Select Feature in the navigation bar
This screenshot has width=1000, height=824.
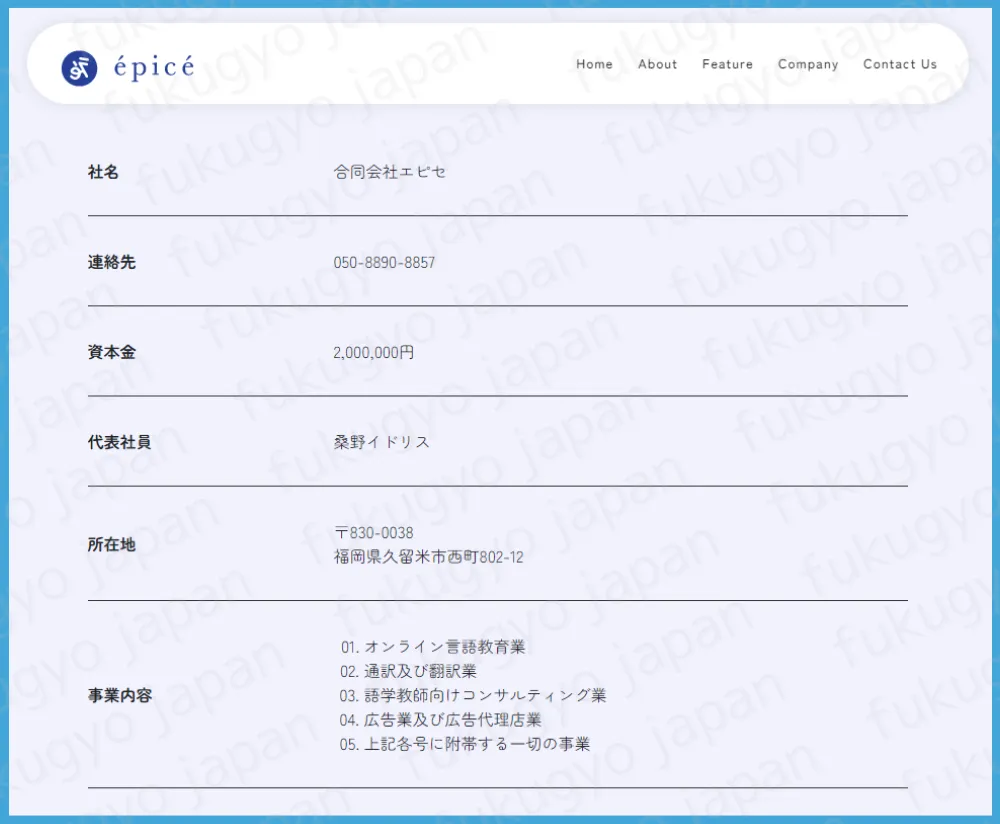(727, 64)
